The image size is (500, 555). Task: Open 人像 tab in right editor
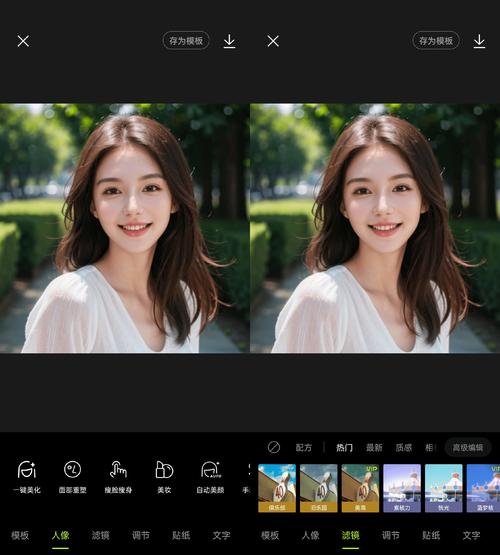310,535
